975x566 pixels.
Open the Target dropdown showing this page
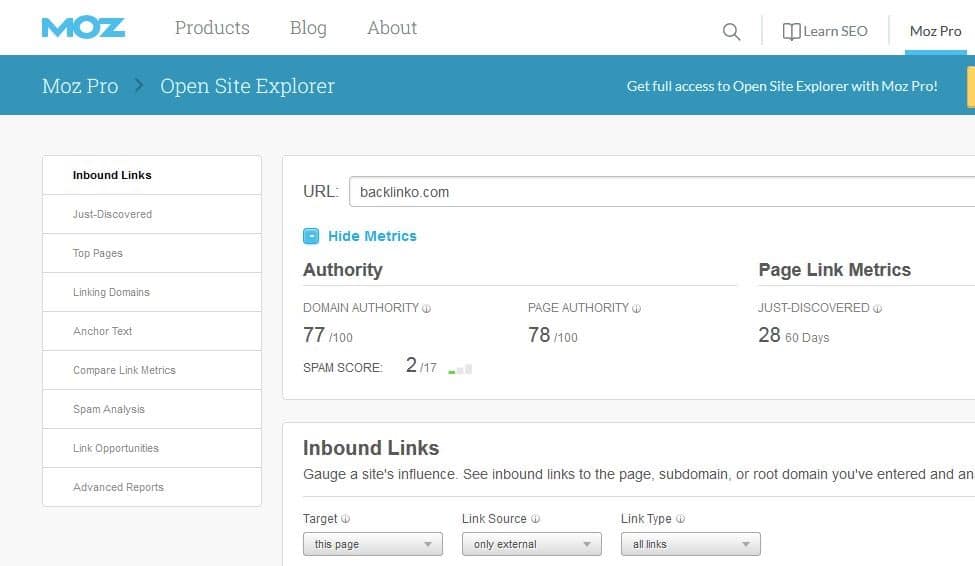372,544
